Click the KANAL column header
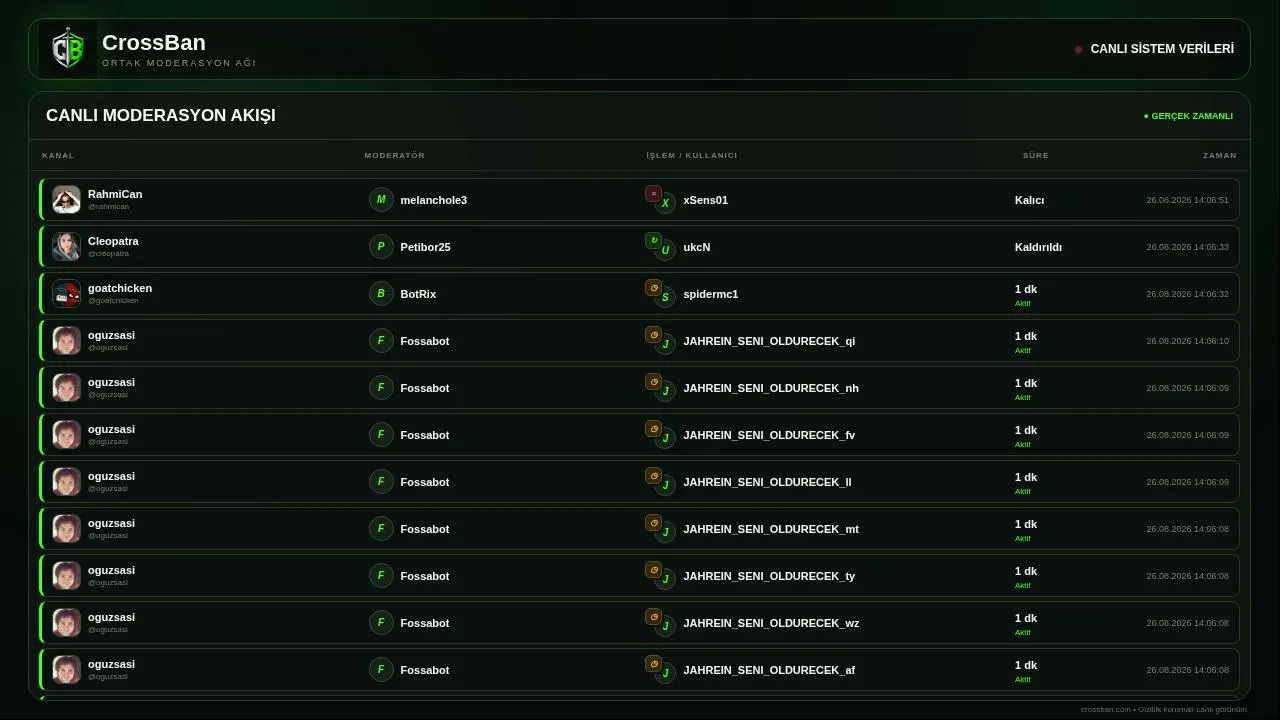The height and width of the screenshot is (720, 1280). tap(58, 155)
